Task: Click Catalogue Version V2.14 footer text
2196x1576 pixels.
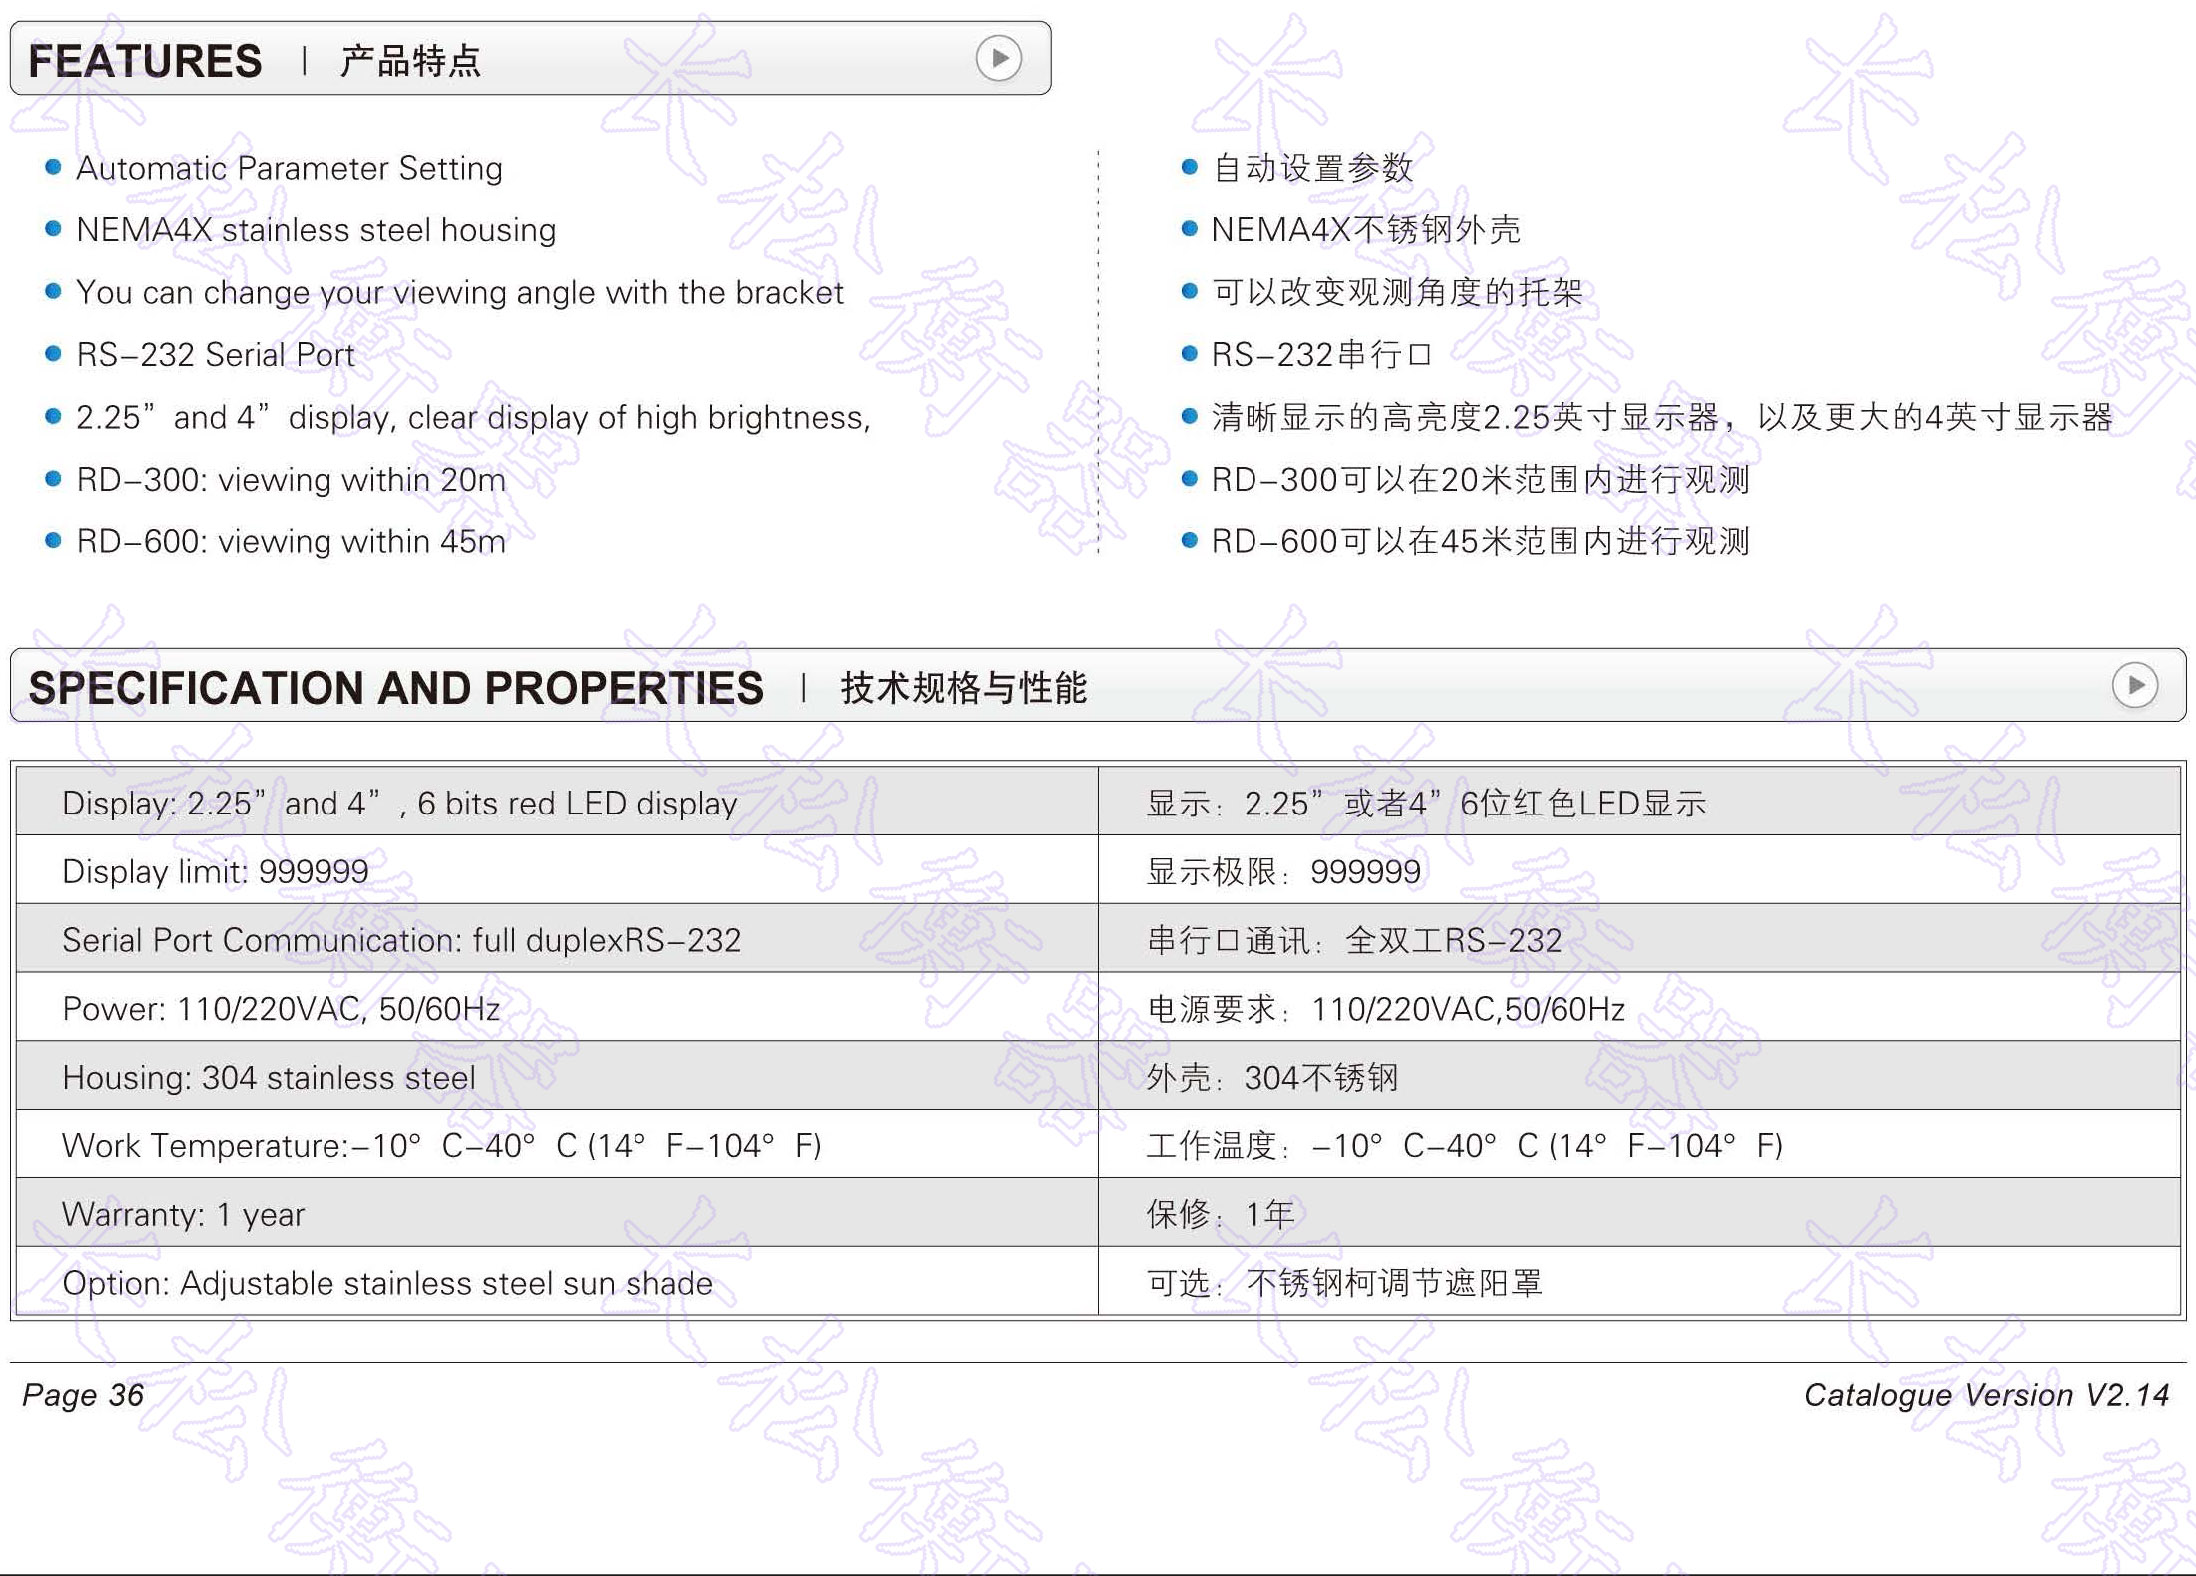Action: pos(1985,1394)
